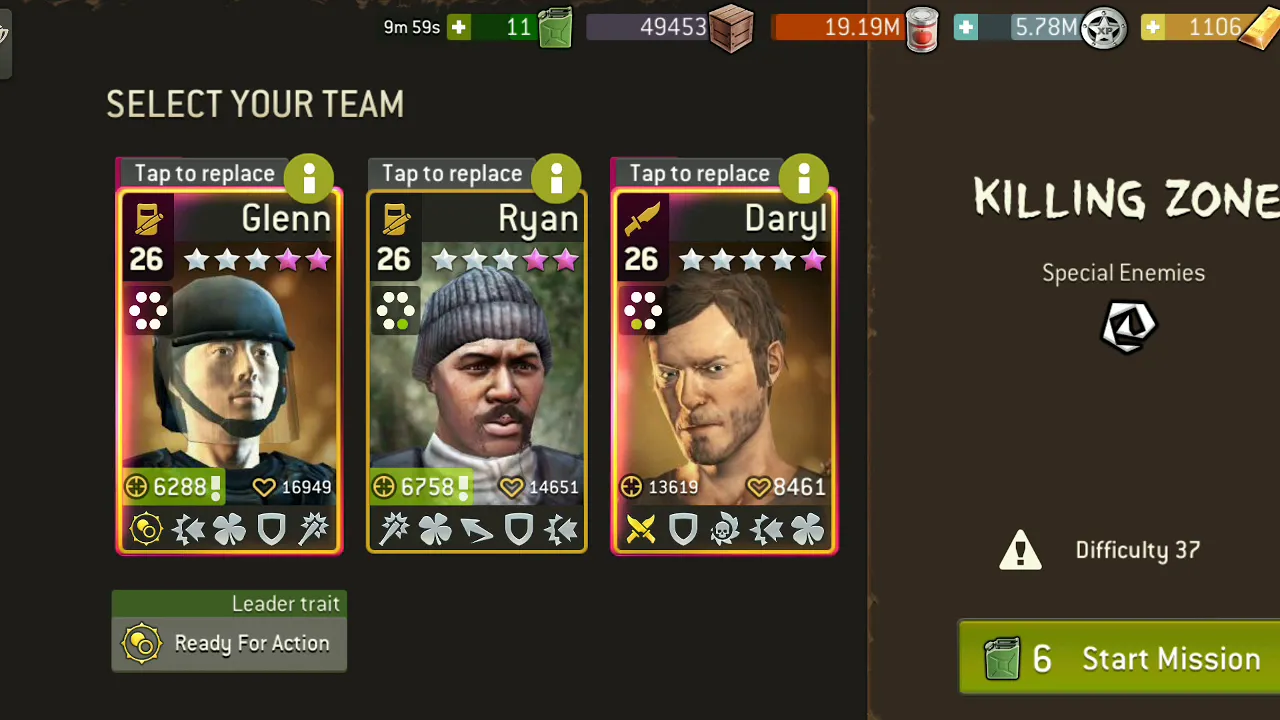Tap the wooden supplies crate icon
The width and height of the screenshot is (1280, 720).
pyautogui.click(x=731, y=29)
